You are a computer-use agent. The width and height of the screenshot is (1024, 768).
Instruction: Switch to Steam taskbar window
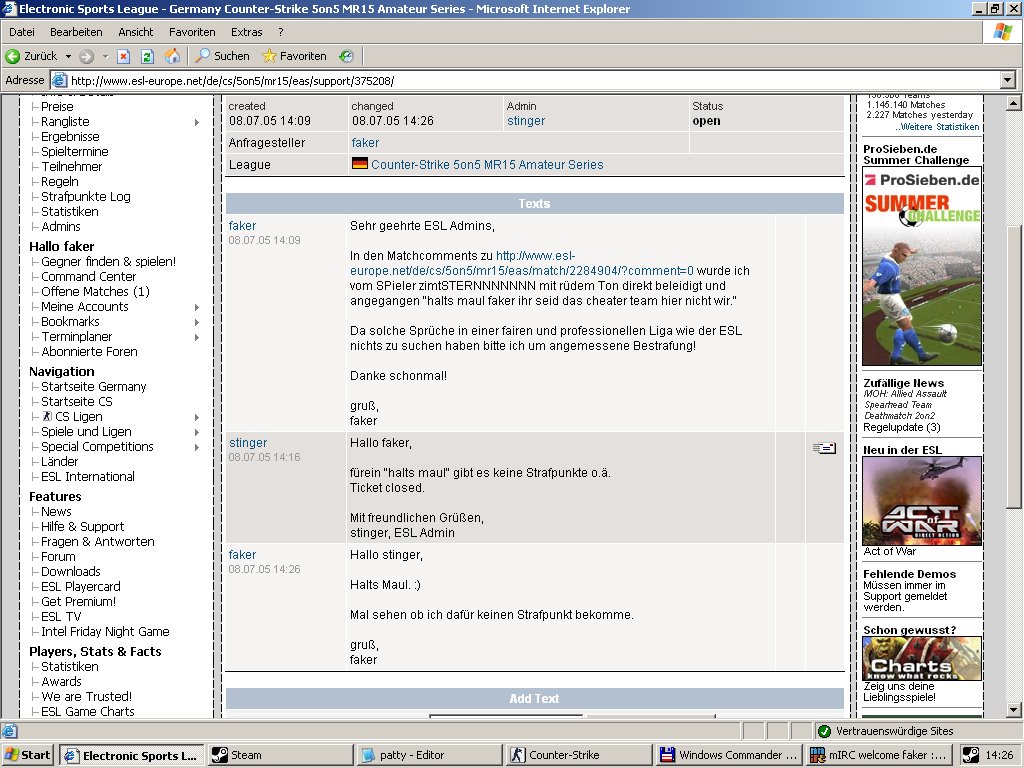[281, 755]
